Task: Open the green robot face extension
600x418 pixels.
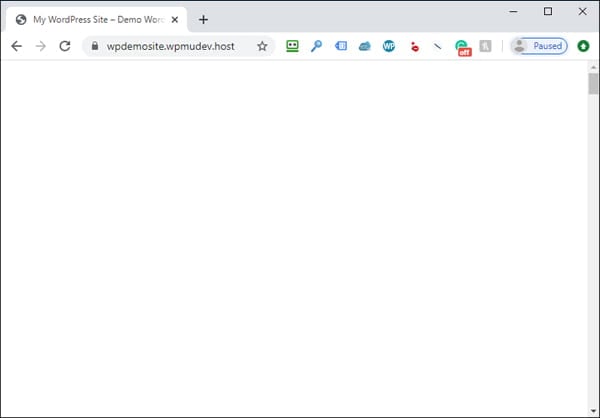Action: click(292, 46)
